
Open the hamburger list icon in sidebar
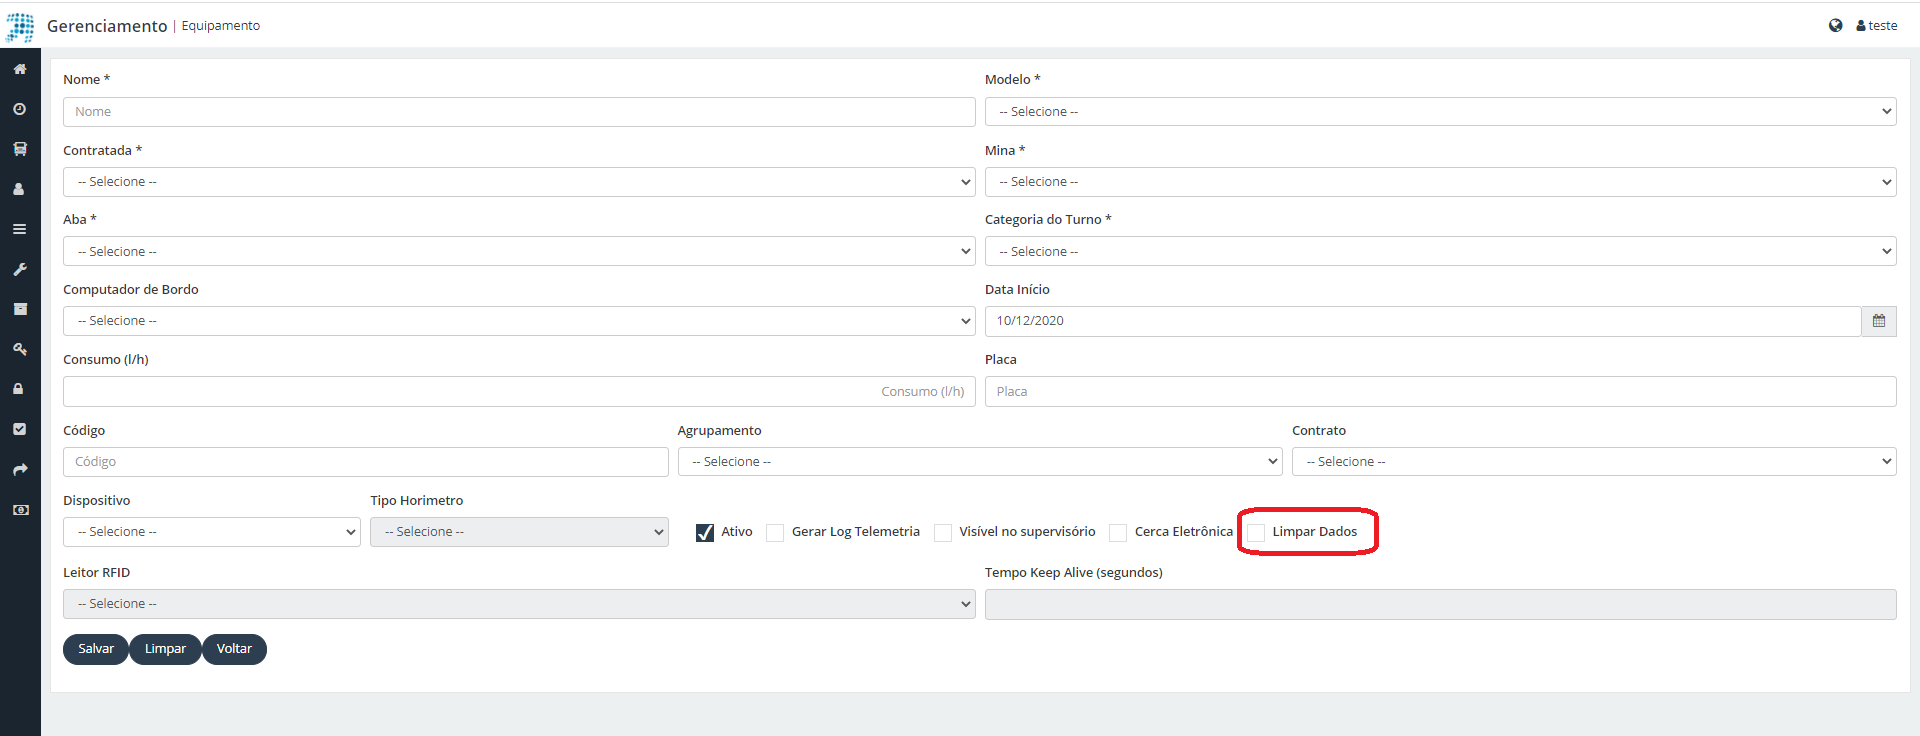[x=19, y=229]
